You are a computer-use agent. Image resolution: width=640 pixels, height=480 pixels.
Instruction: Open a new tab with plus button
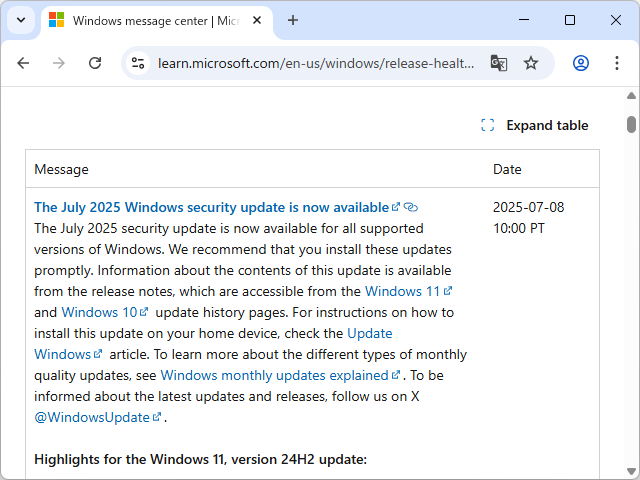tap(293, 20)
